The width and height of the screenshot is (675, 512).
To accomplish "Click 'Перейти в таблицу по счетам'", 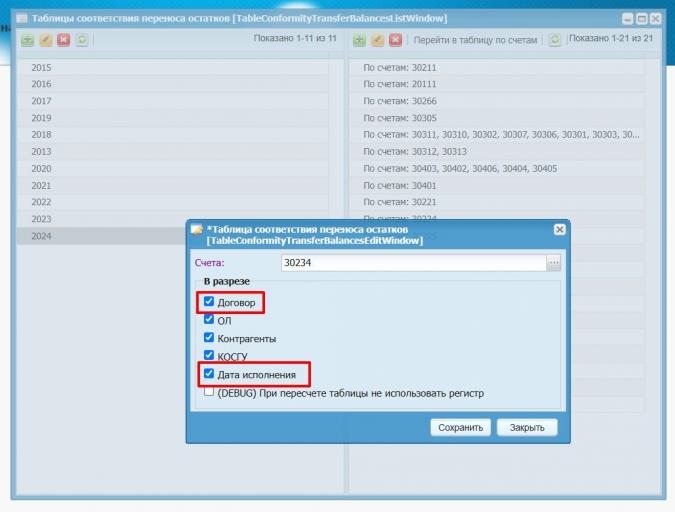I will 475,40.
